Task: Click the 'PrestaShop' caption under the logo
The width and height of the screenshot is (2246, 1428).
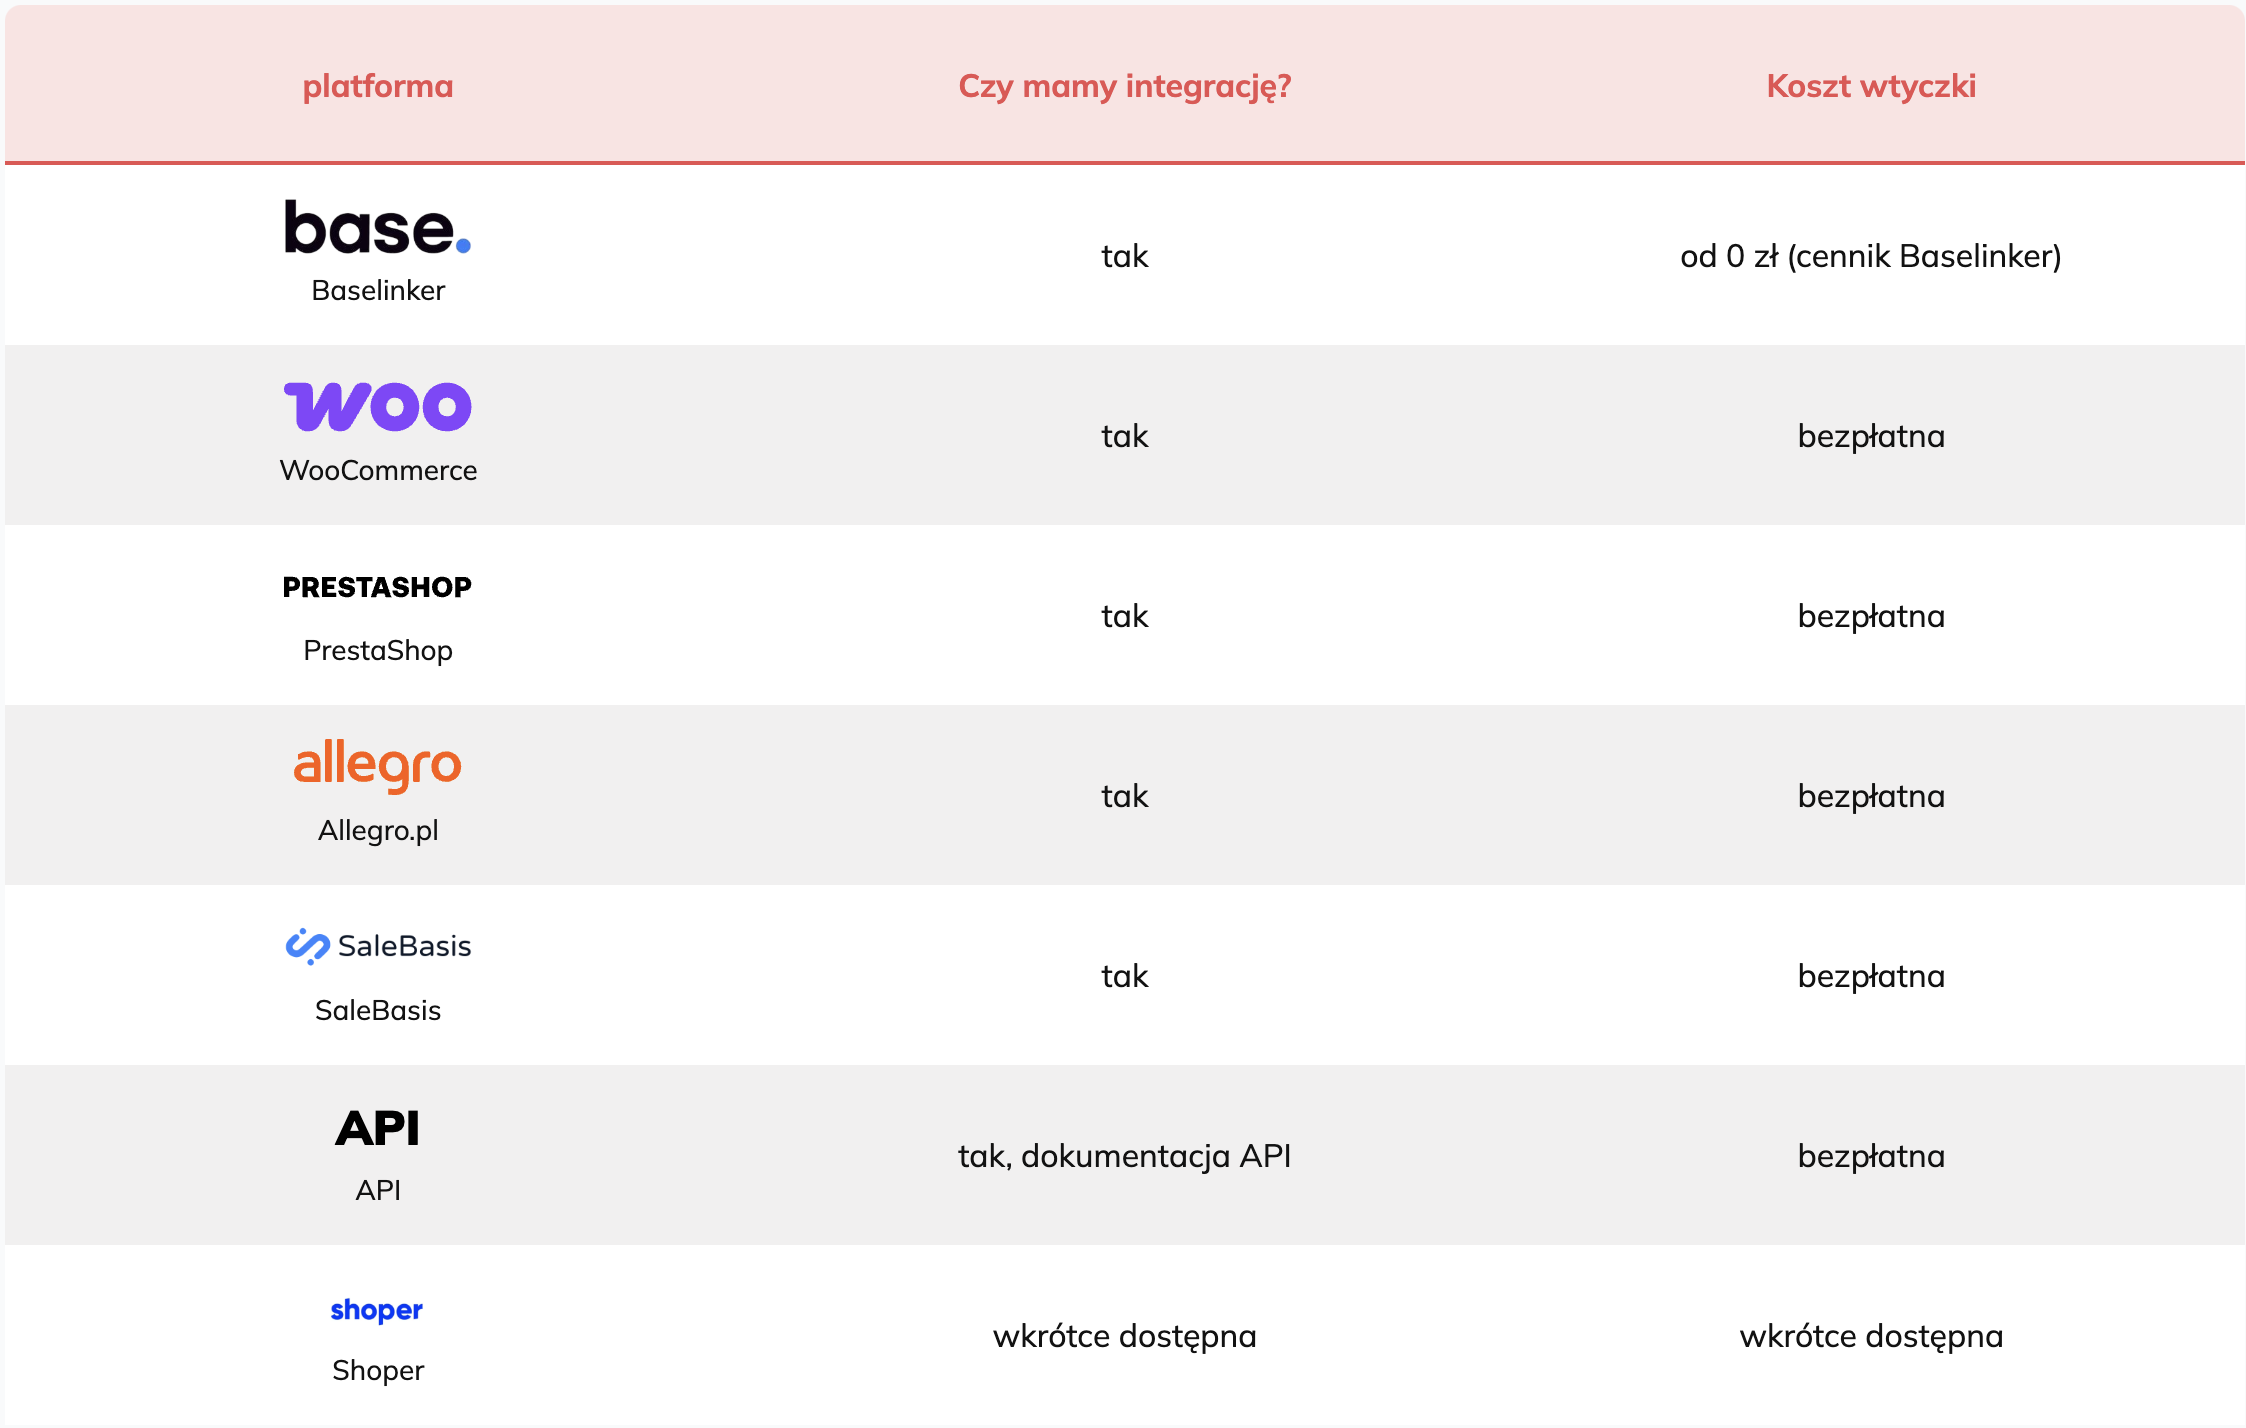Action: click(377, 650)
